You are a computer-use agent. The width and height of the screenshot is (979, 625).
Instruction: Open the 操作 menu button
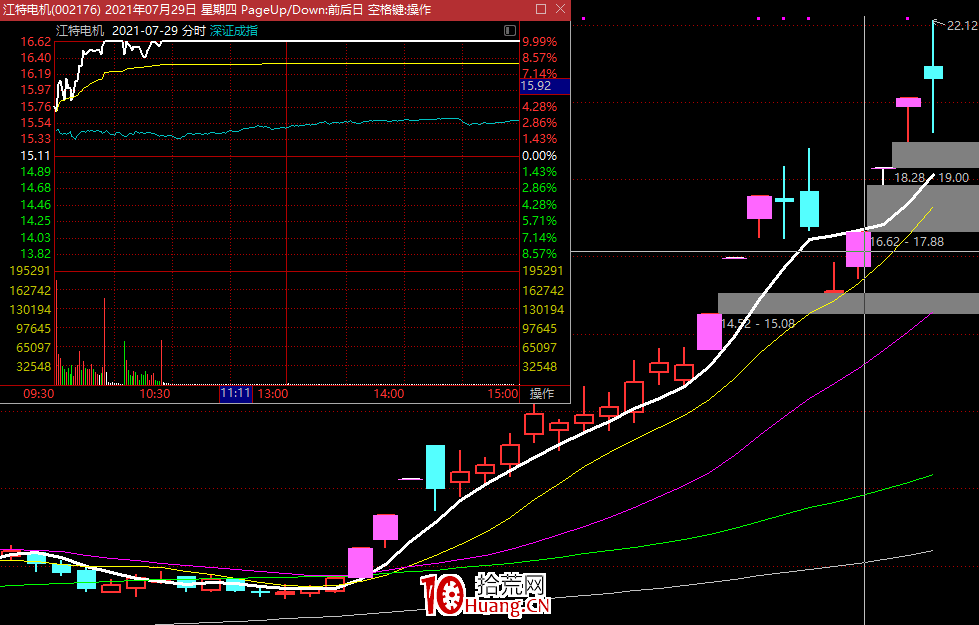tap(541, 393)
